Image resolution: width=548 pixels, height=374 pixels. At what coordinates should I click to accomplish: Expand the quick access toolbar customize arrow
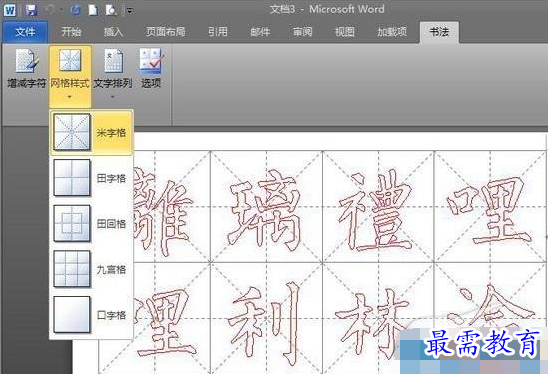coord(130,10)
